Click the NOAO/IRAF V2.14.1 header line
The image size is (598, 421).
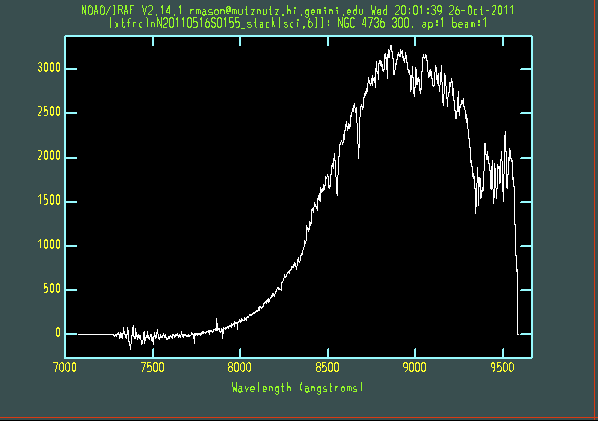[x=298, y=10]
